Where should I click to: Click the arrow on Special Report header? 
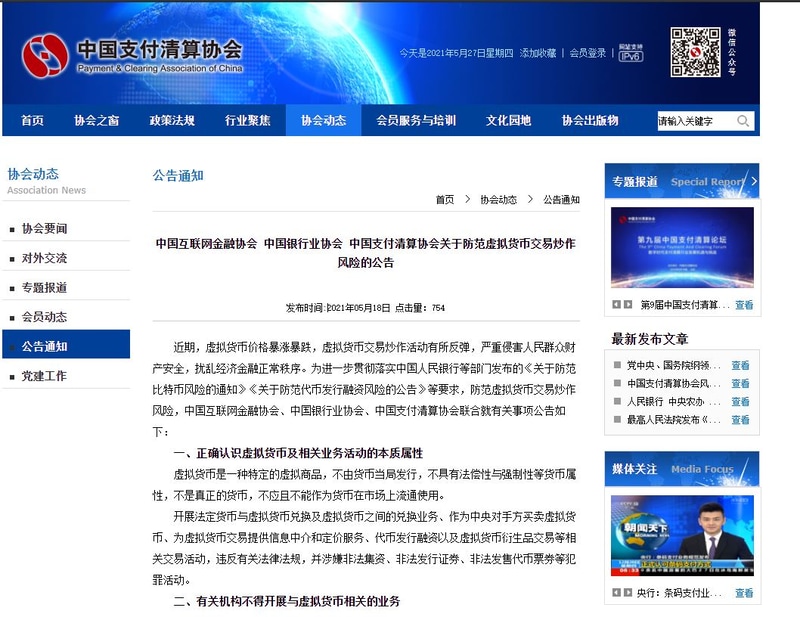(754, 181)
